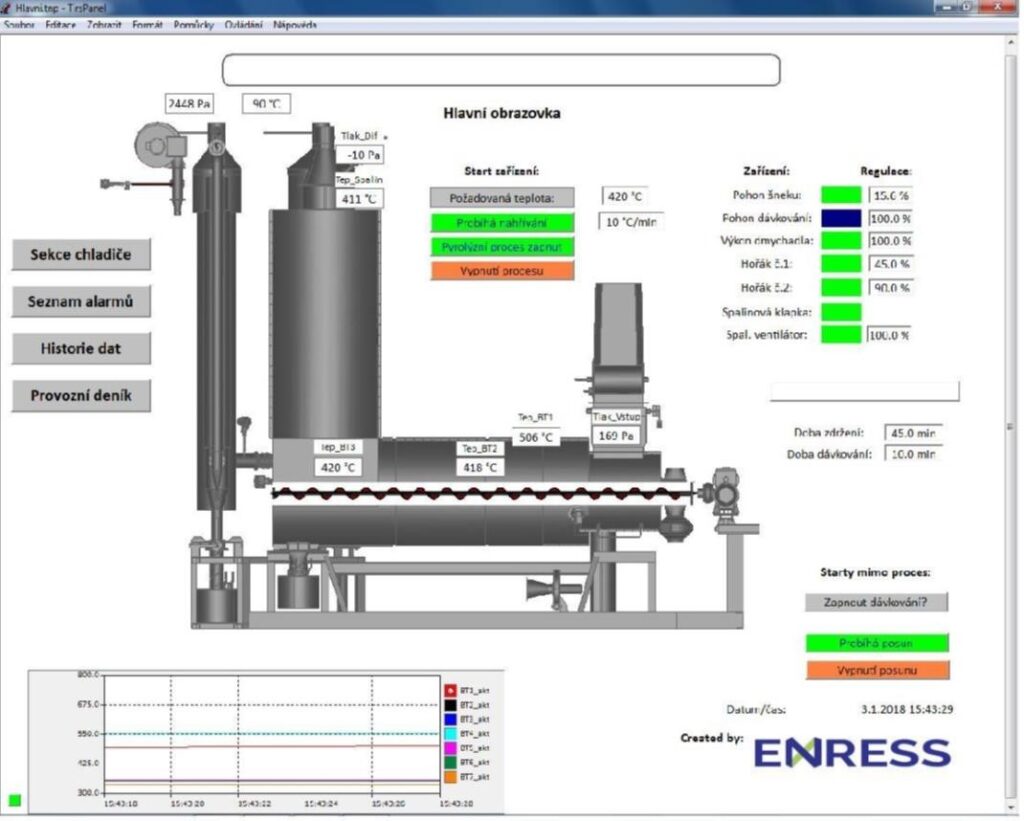Select 90 °C temperature value box

pos(266,103)
